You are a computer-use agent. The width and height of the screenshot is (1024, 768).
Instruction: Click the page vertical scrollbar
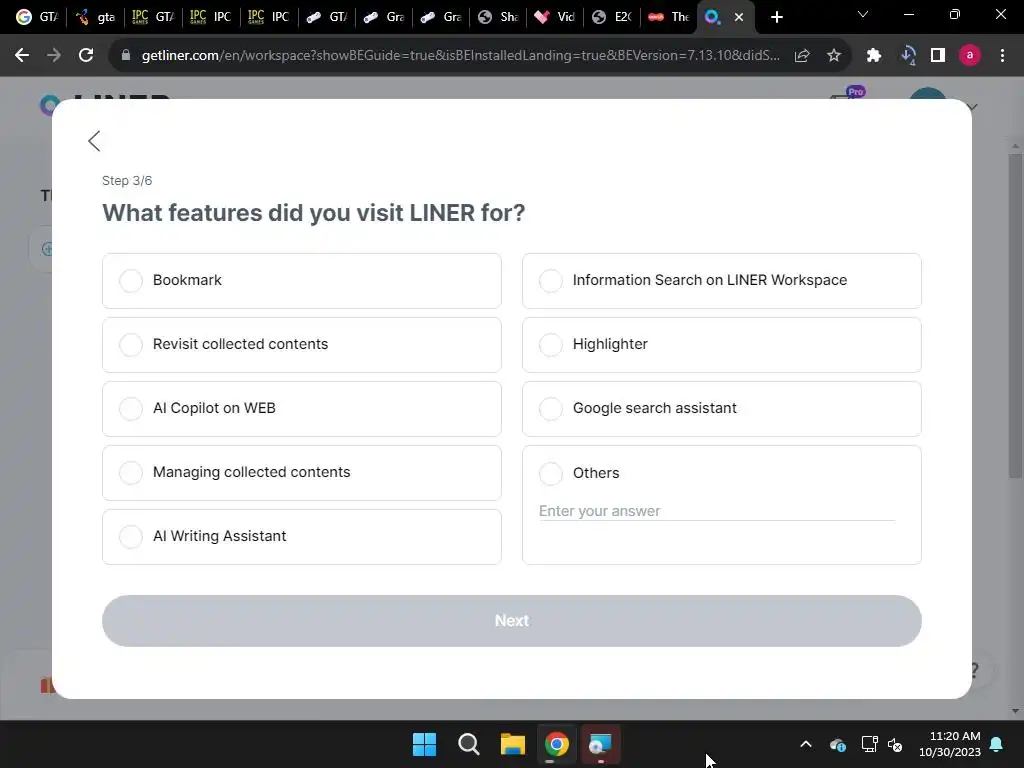tap(1015, 316)
